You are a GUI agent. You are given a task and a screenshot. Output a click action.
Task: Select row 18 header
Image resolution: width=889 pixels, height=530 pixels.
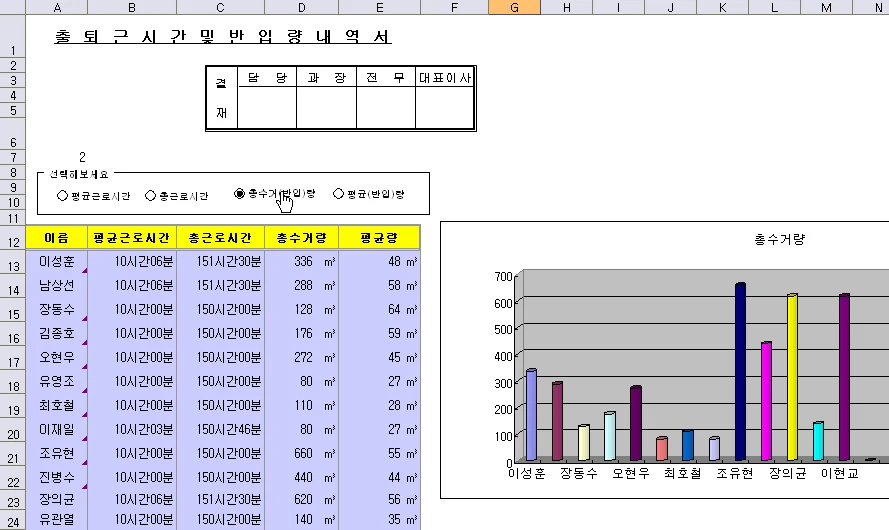12,381
